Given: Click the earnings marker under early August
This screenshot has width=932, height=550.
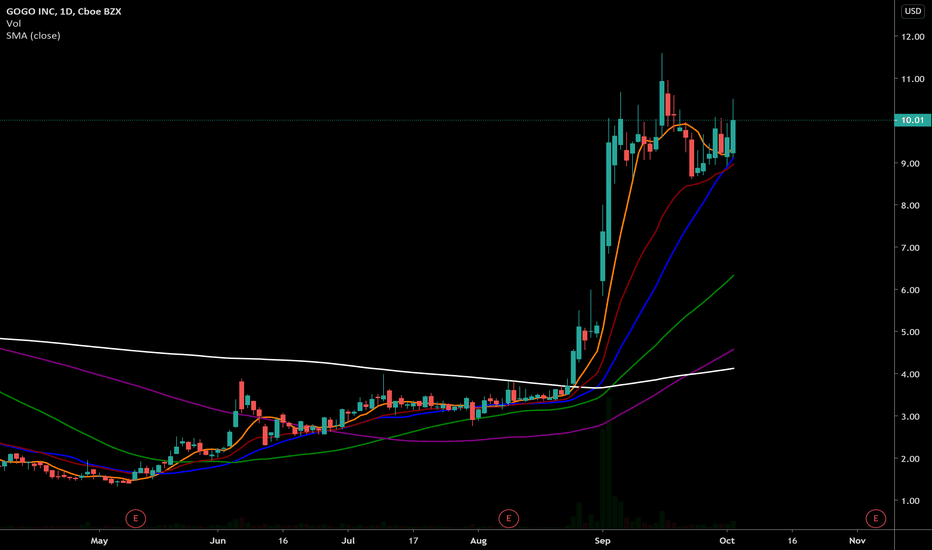Looking at the screenshot, I should pyautogui.click(x=508, y=518).
